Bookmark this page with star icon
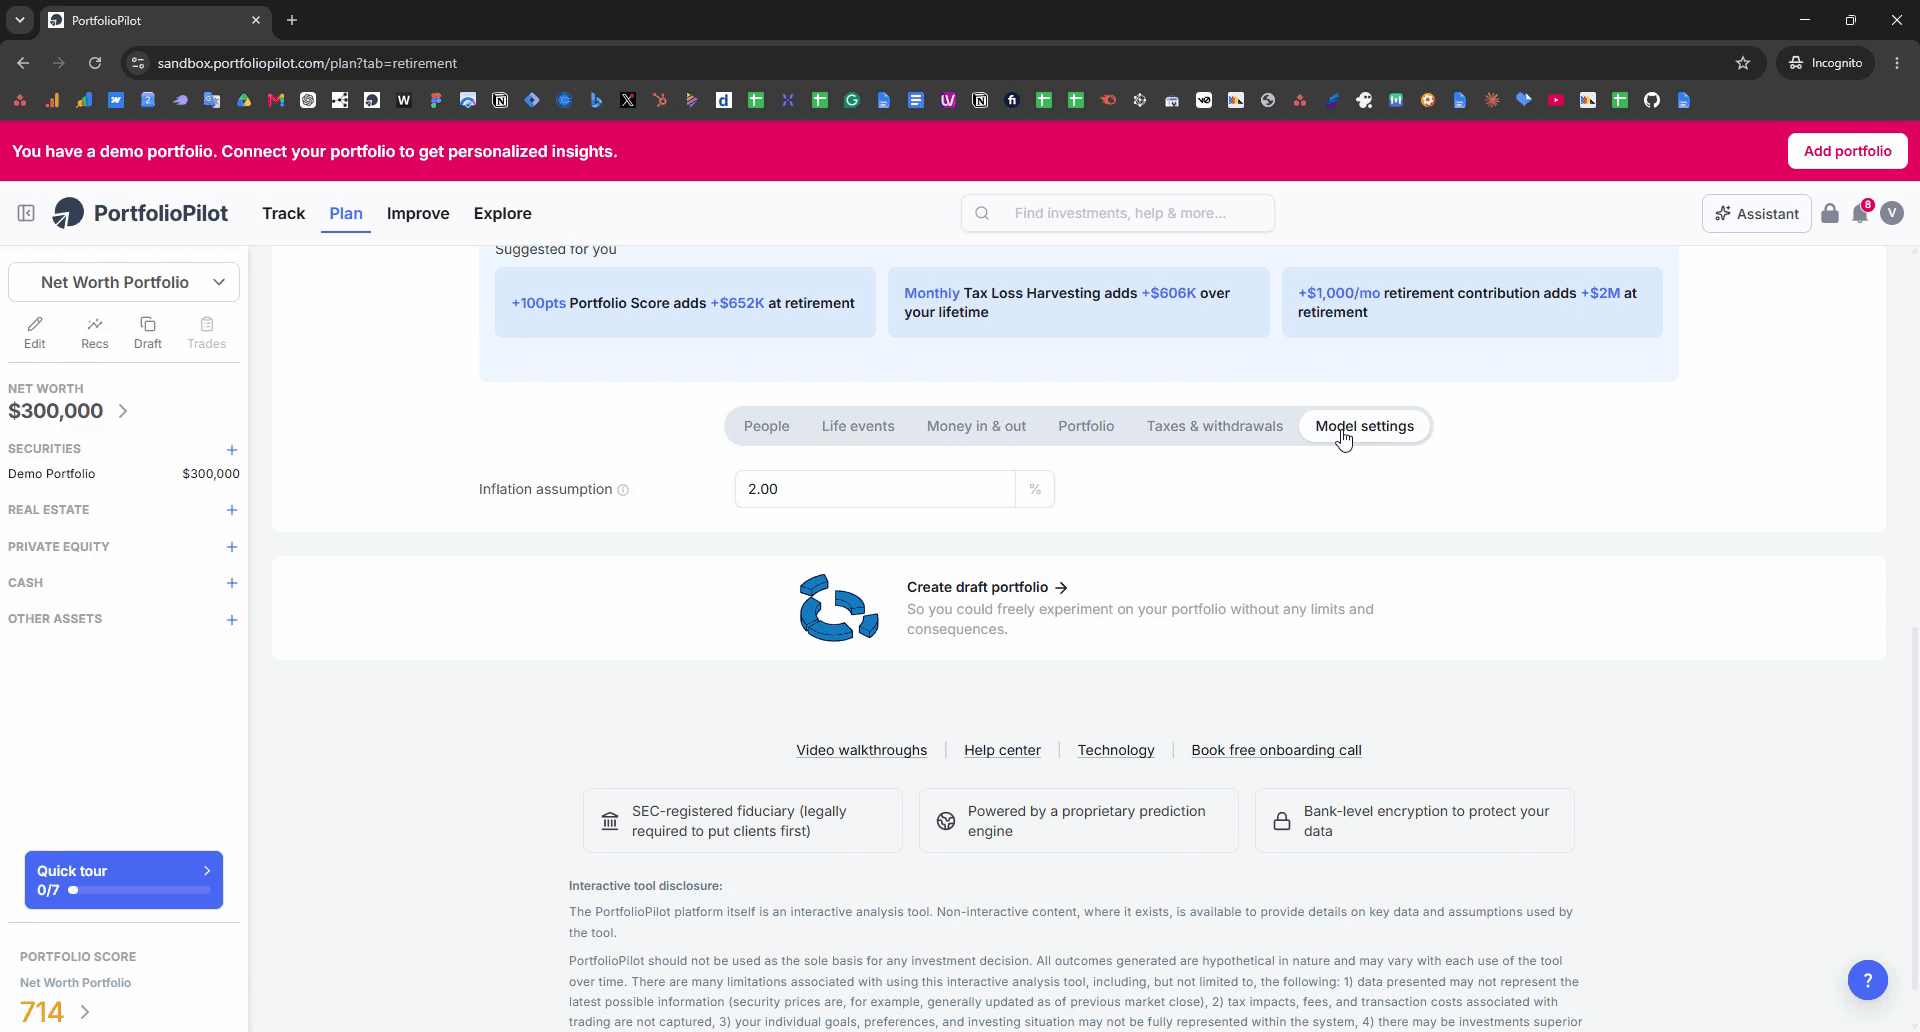The image size is (1920, 1032). point(1743,63)
